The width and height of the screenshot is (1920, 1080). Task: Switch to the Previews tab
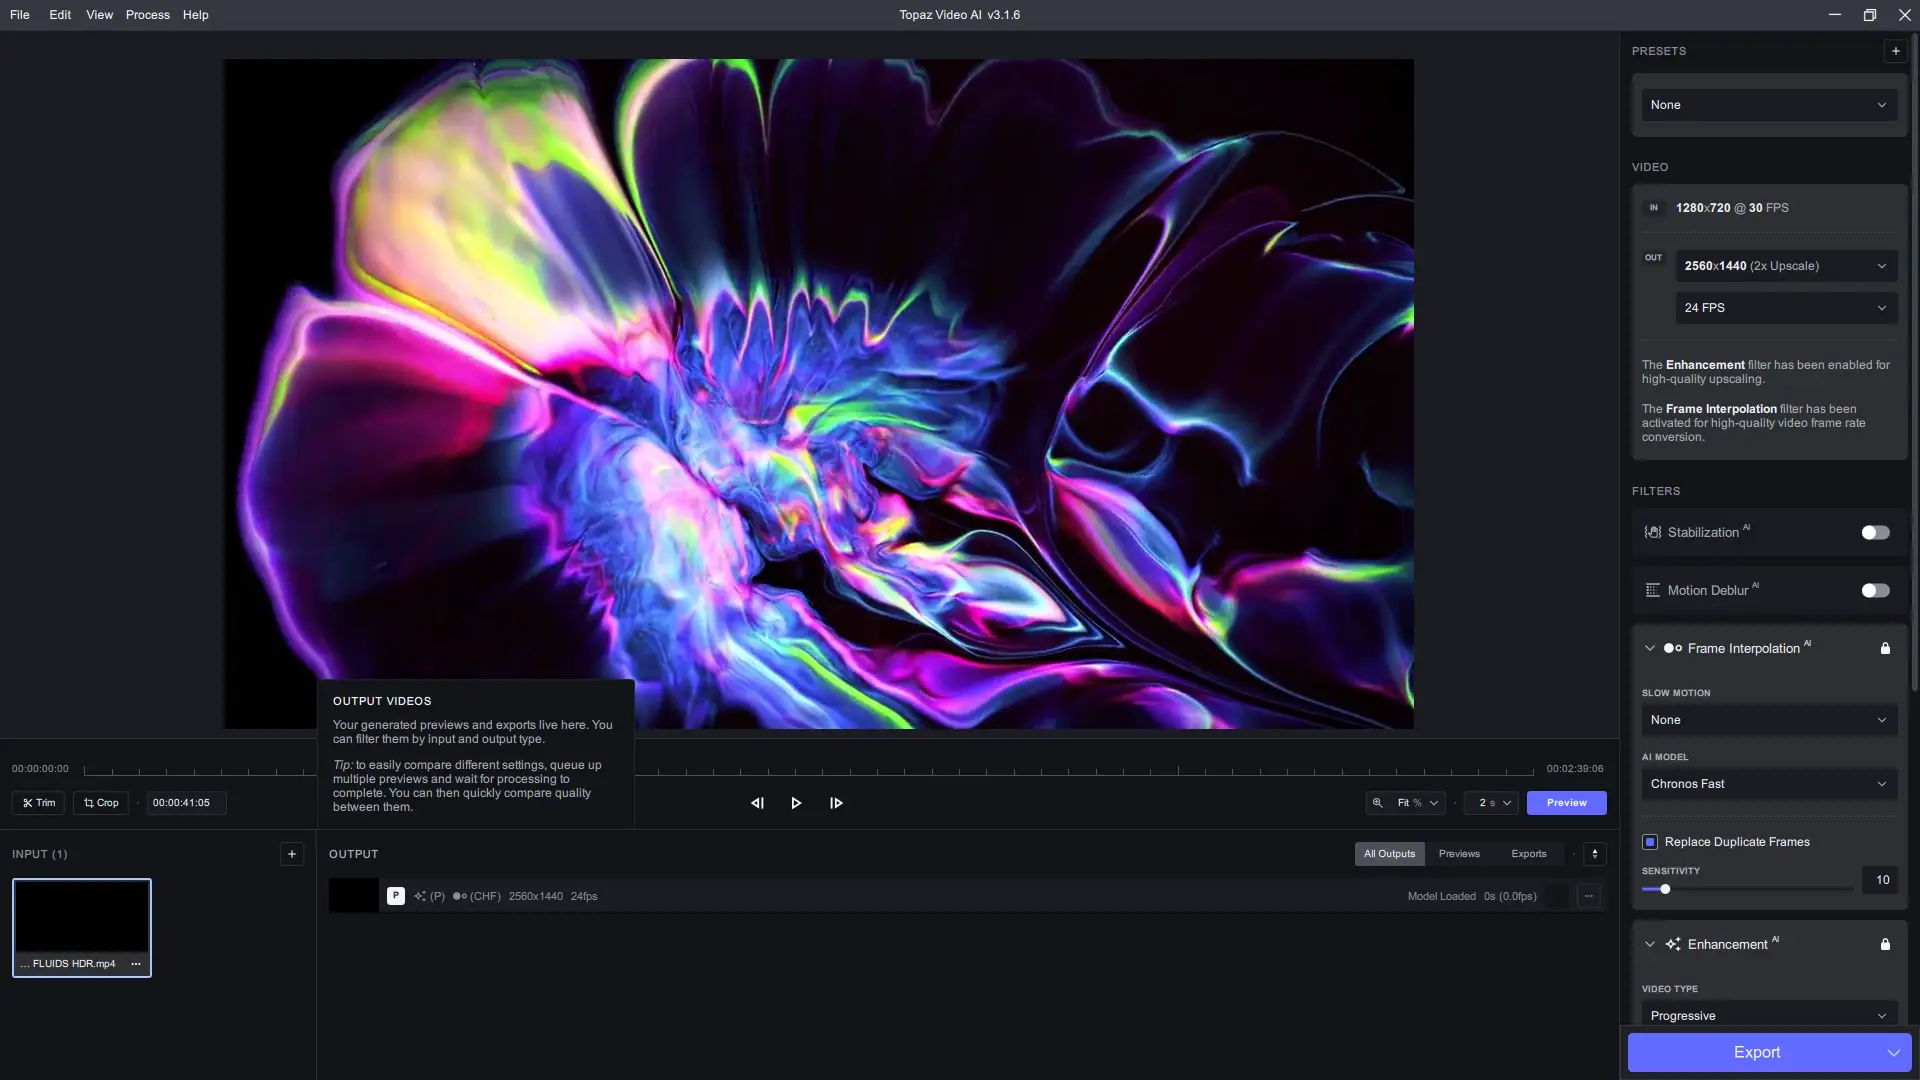pyautogui.click(x=1459, y=854)
